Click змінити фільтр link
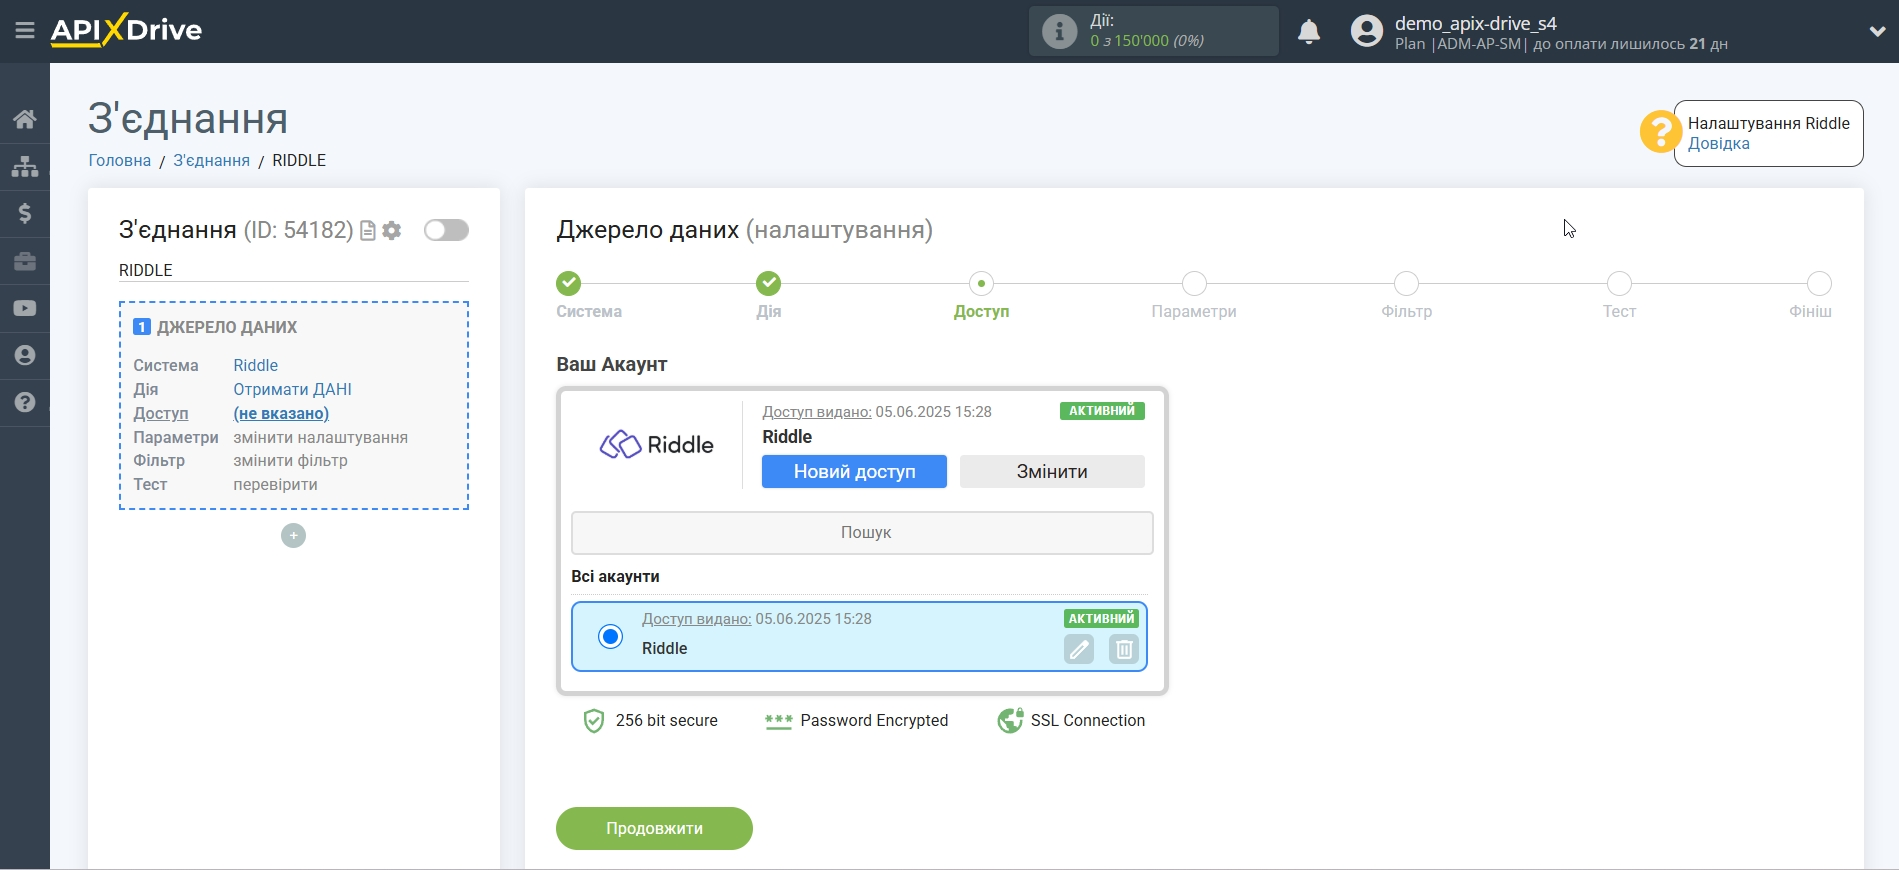 (290, 461)
